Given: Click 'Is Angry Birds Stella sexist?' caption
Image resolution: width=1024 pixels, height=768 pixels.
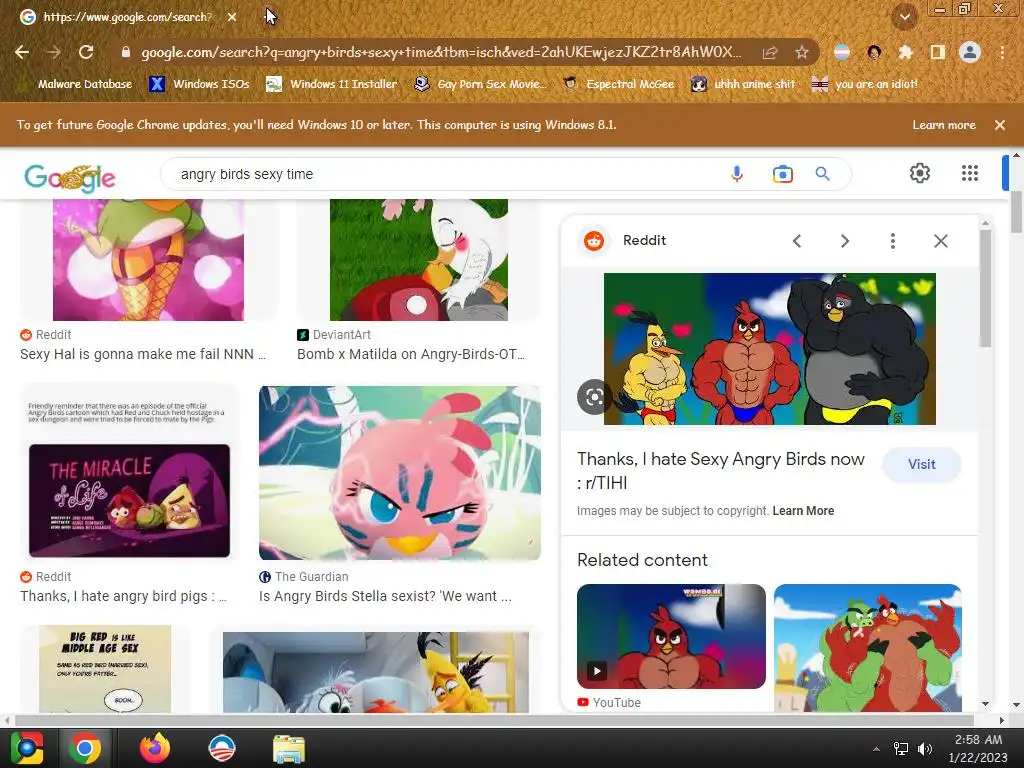Looking at the screenshot, I should click(x=385, y=596).
